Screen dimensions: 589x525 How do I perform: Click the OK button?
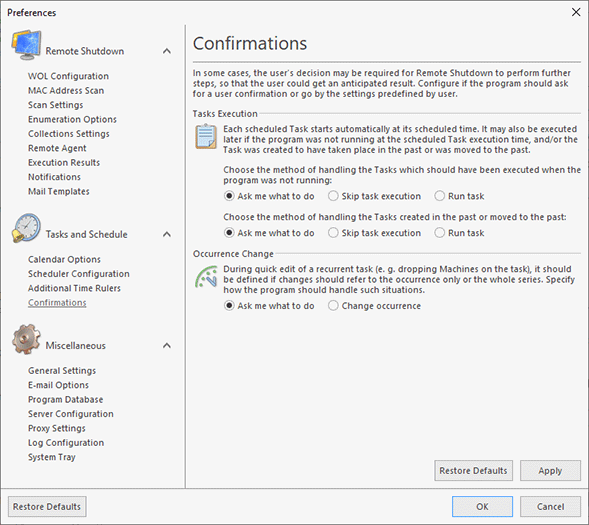(482, 507)
